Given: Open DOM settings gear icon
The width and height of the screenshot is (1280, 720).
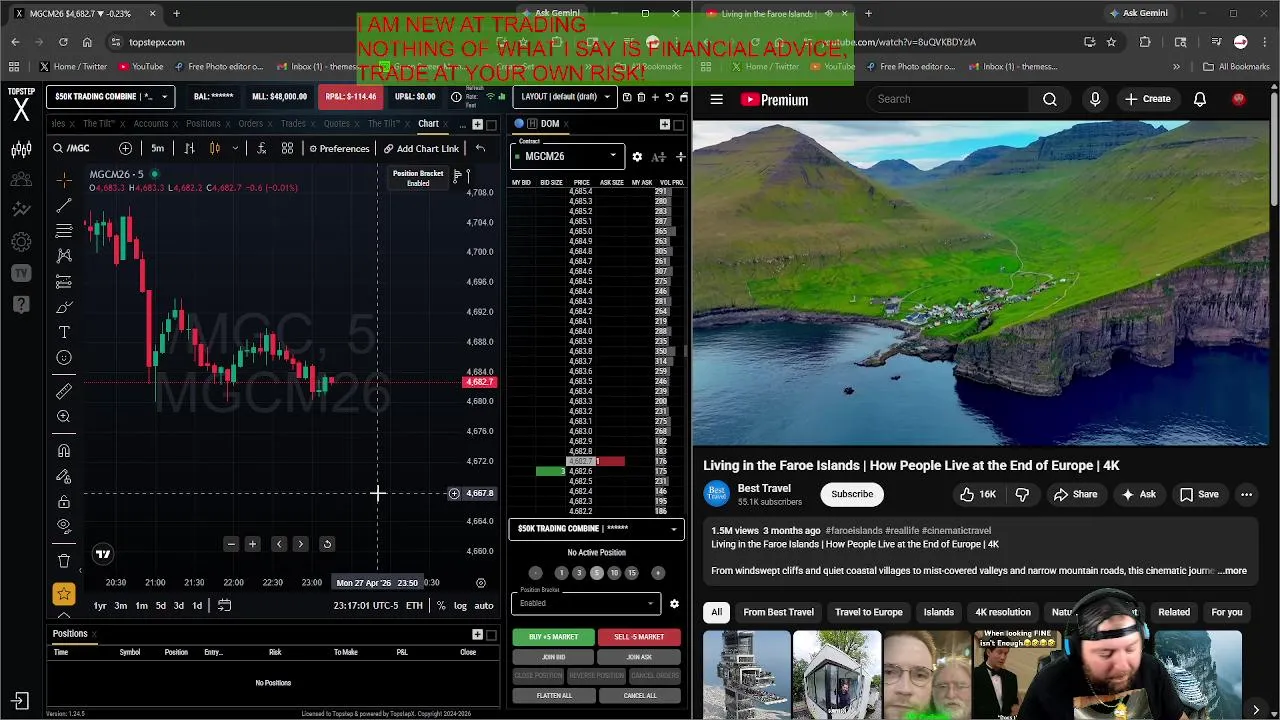Looking at the screenshot, I should [x=637, y=157].
